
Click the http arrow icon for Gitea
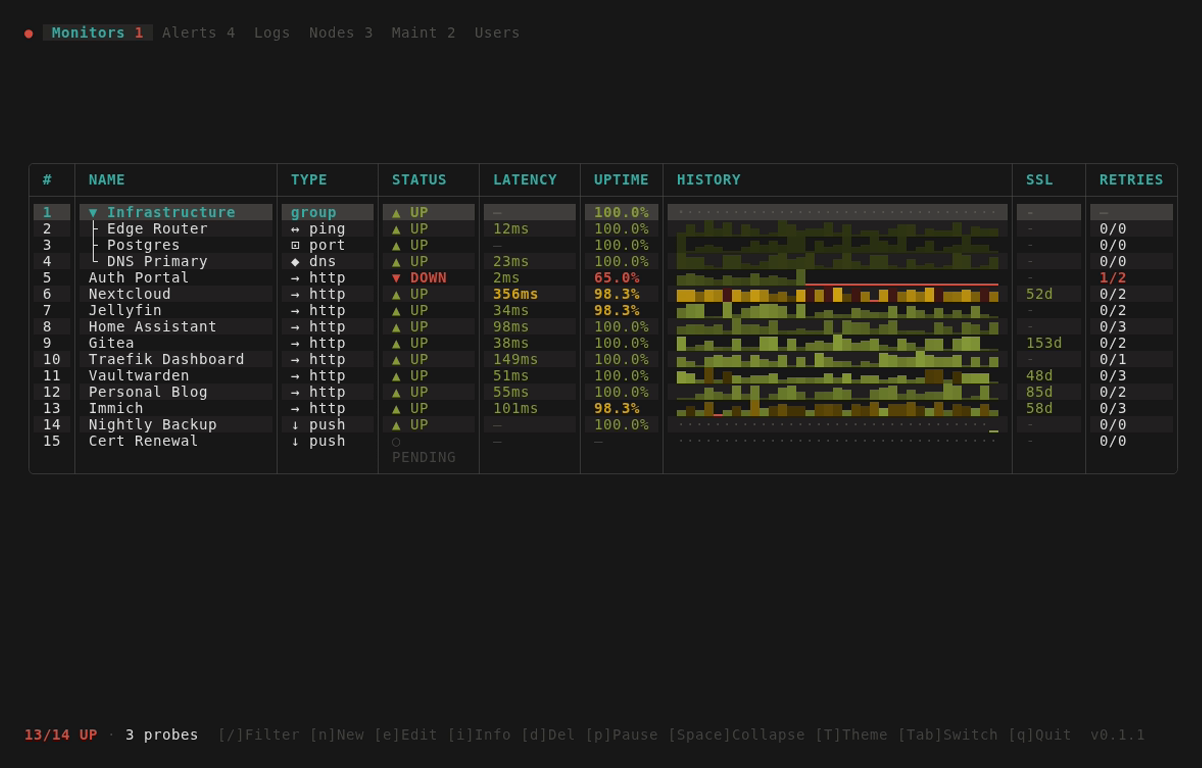point(296,343)
